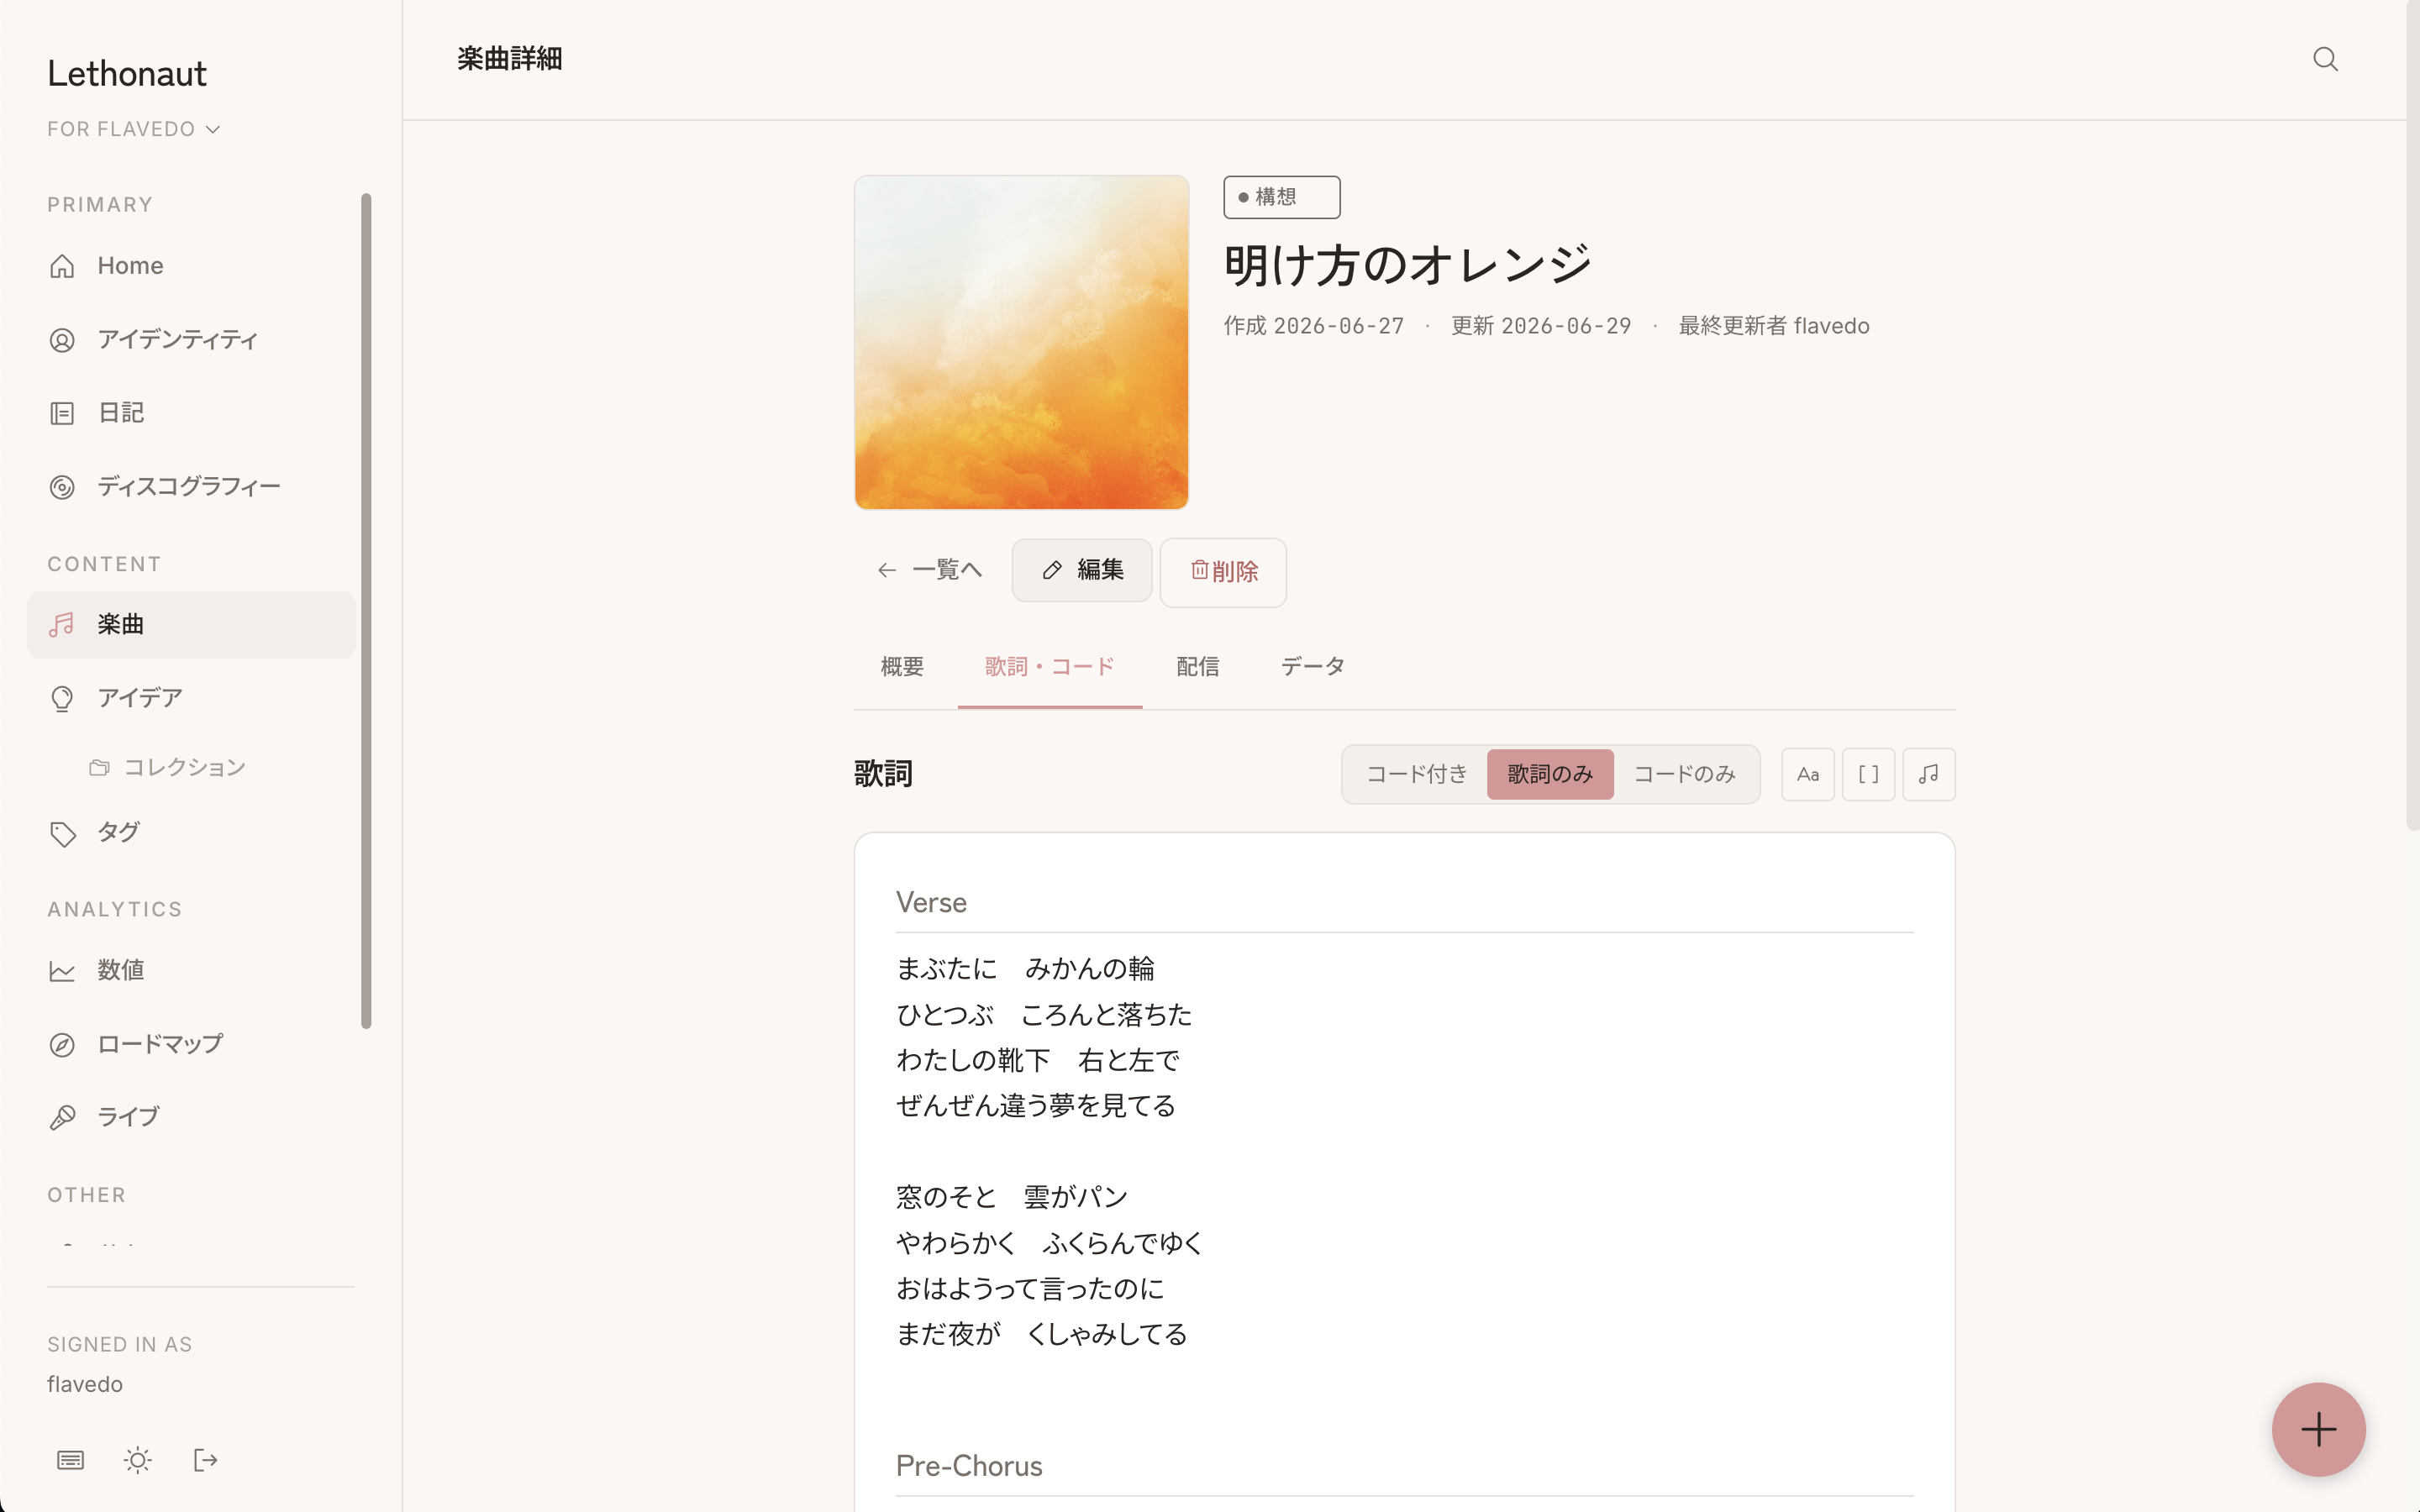
Task: Click the keyboard shortcuts icon
Action: point(70,1460)
